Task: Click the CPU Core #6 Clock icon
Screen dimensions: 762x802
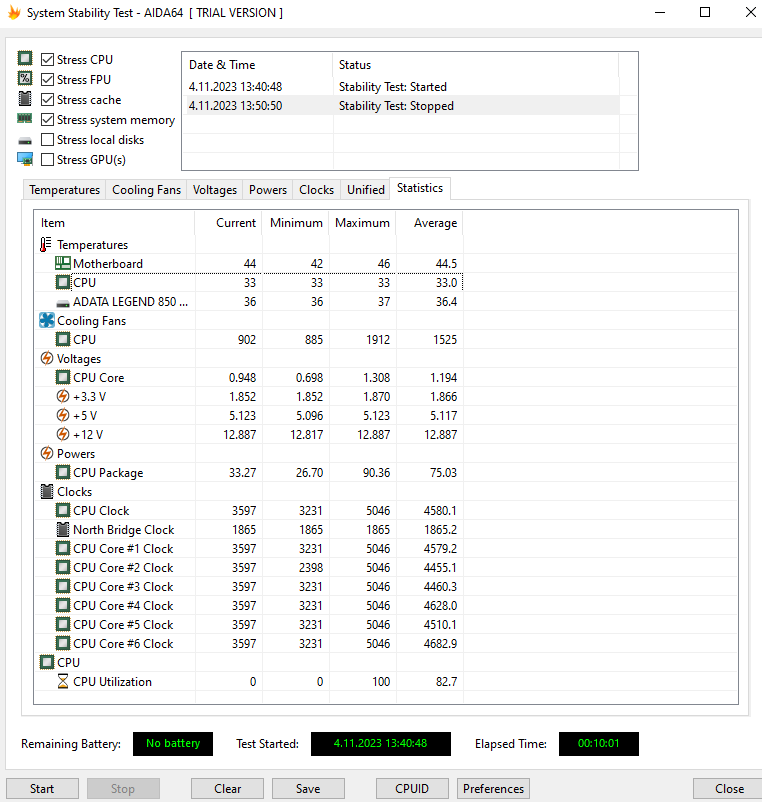Action: point(62,643)
